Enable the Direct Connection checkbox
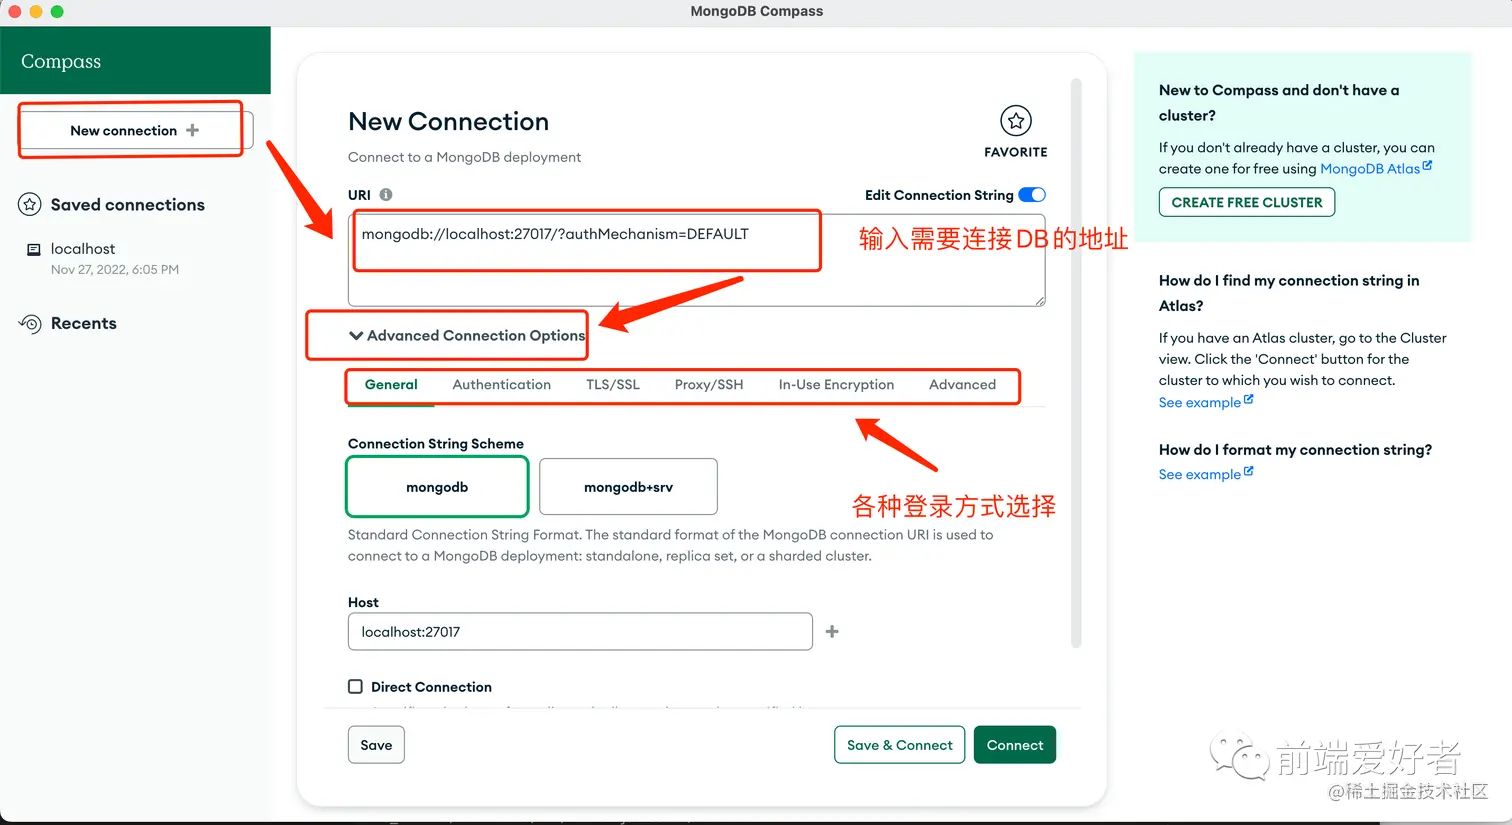 [x=355, y=686]
